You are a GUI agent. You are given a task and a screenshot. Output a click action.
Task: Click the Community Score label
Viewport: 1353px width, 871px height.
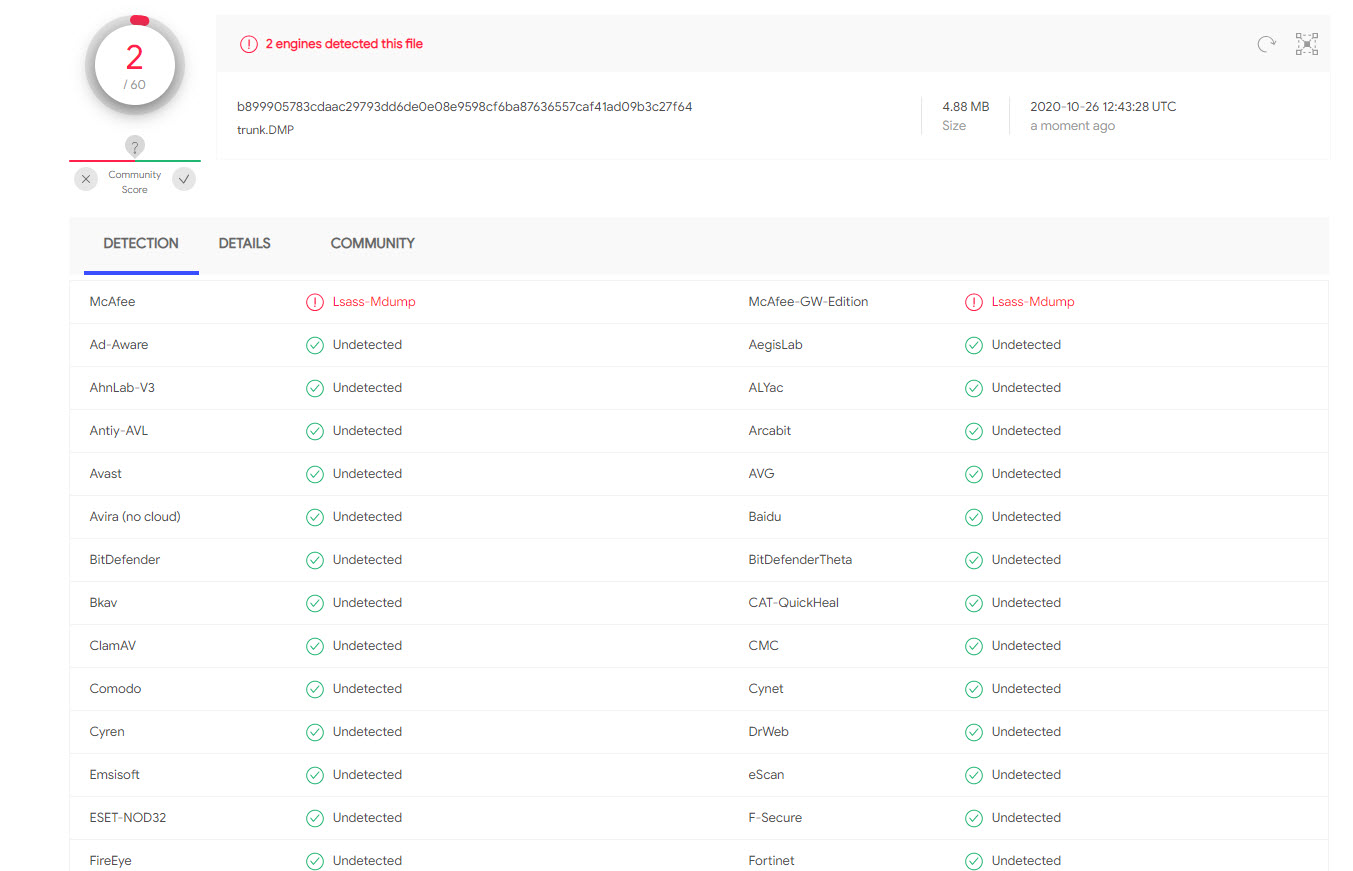135,182
